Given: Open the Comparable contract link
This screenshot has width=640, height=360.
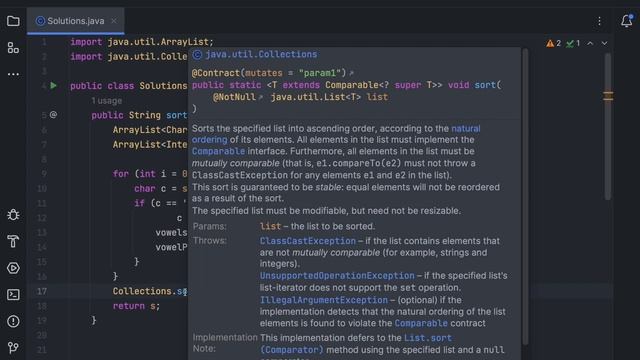Looking at the screenshot, I should click(421, 323).
